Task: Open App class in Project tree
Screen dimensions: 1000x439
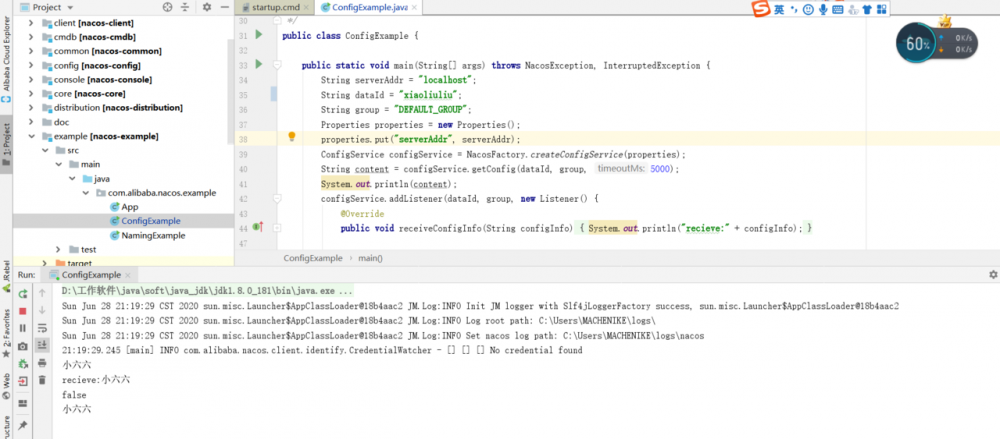Action: click(129, 207)
